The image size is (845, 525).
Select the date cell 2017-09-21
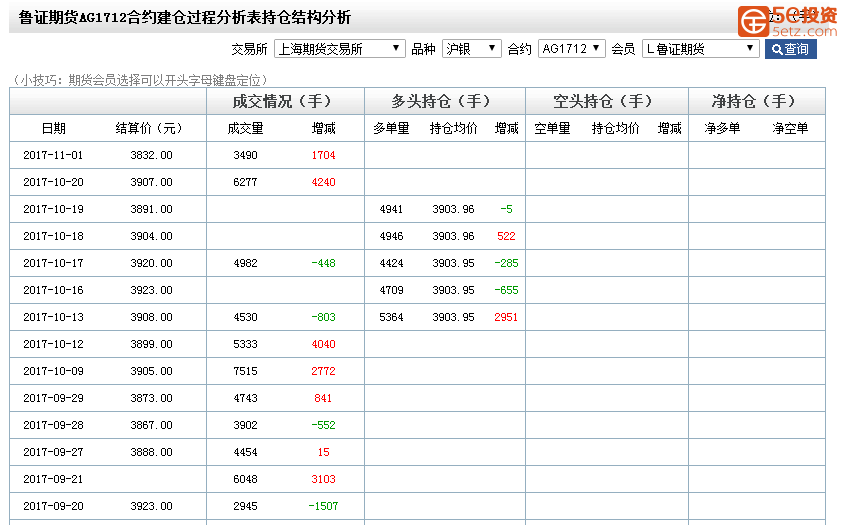click(53, 479)
